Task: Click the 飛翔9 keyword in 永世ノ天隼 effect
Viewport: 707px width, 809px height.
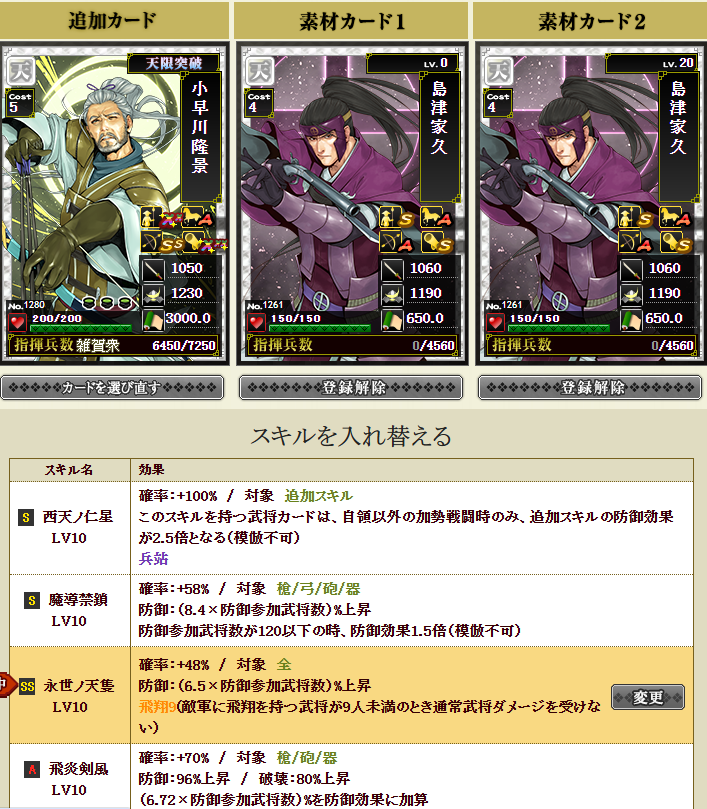Action: [x=157, y=706]
